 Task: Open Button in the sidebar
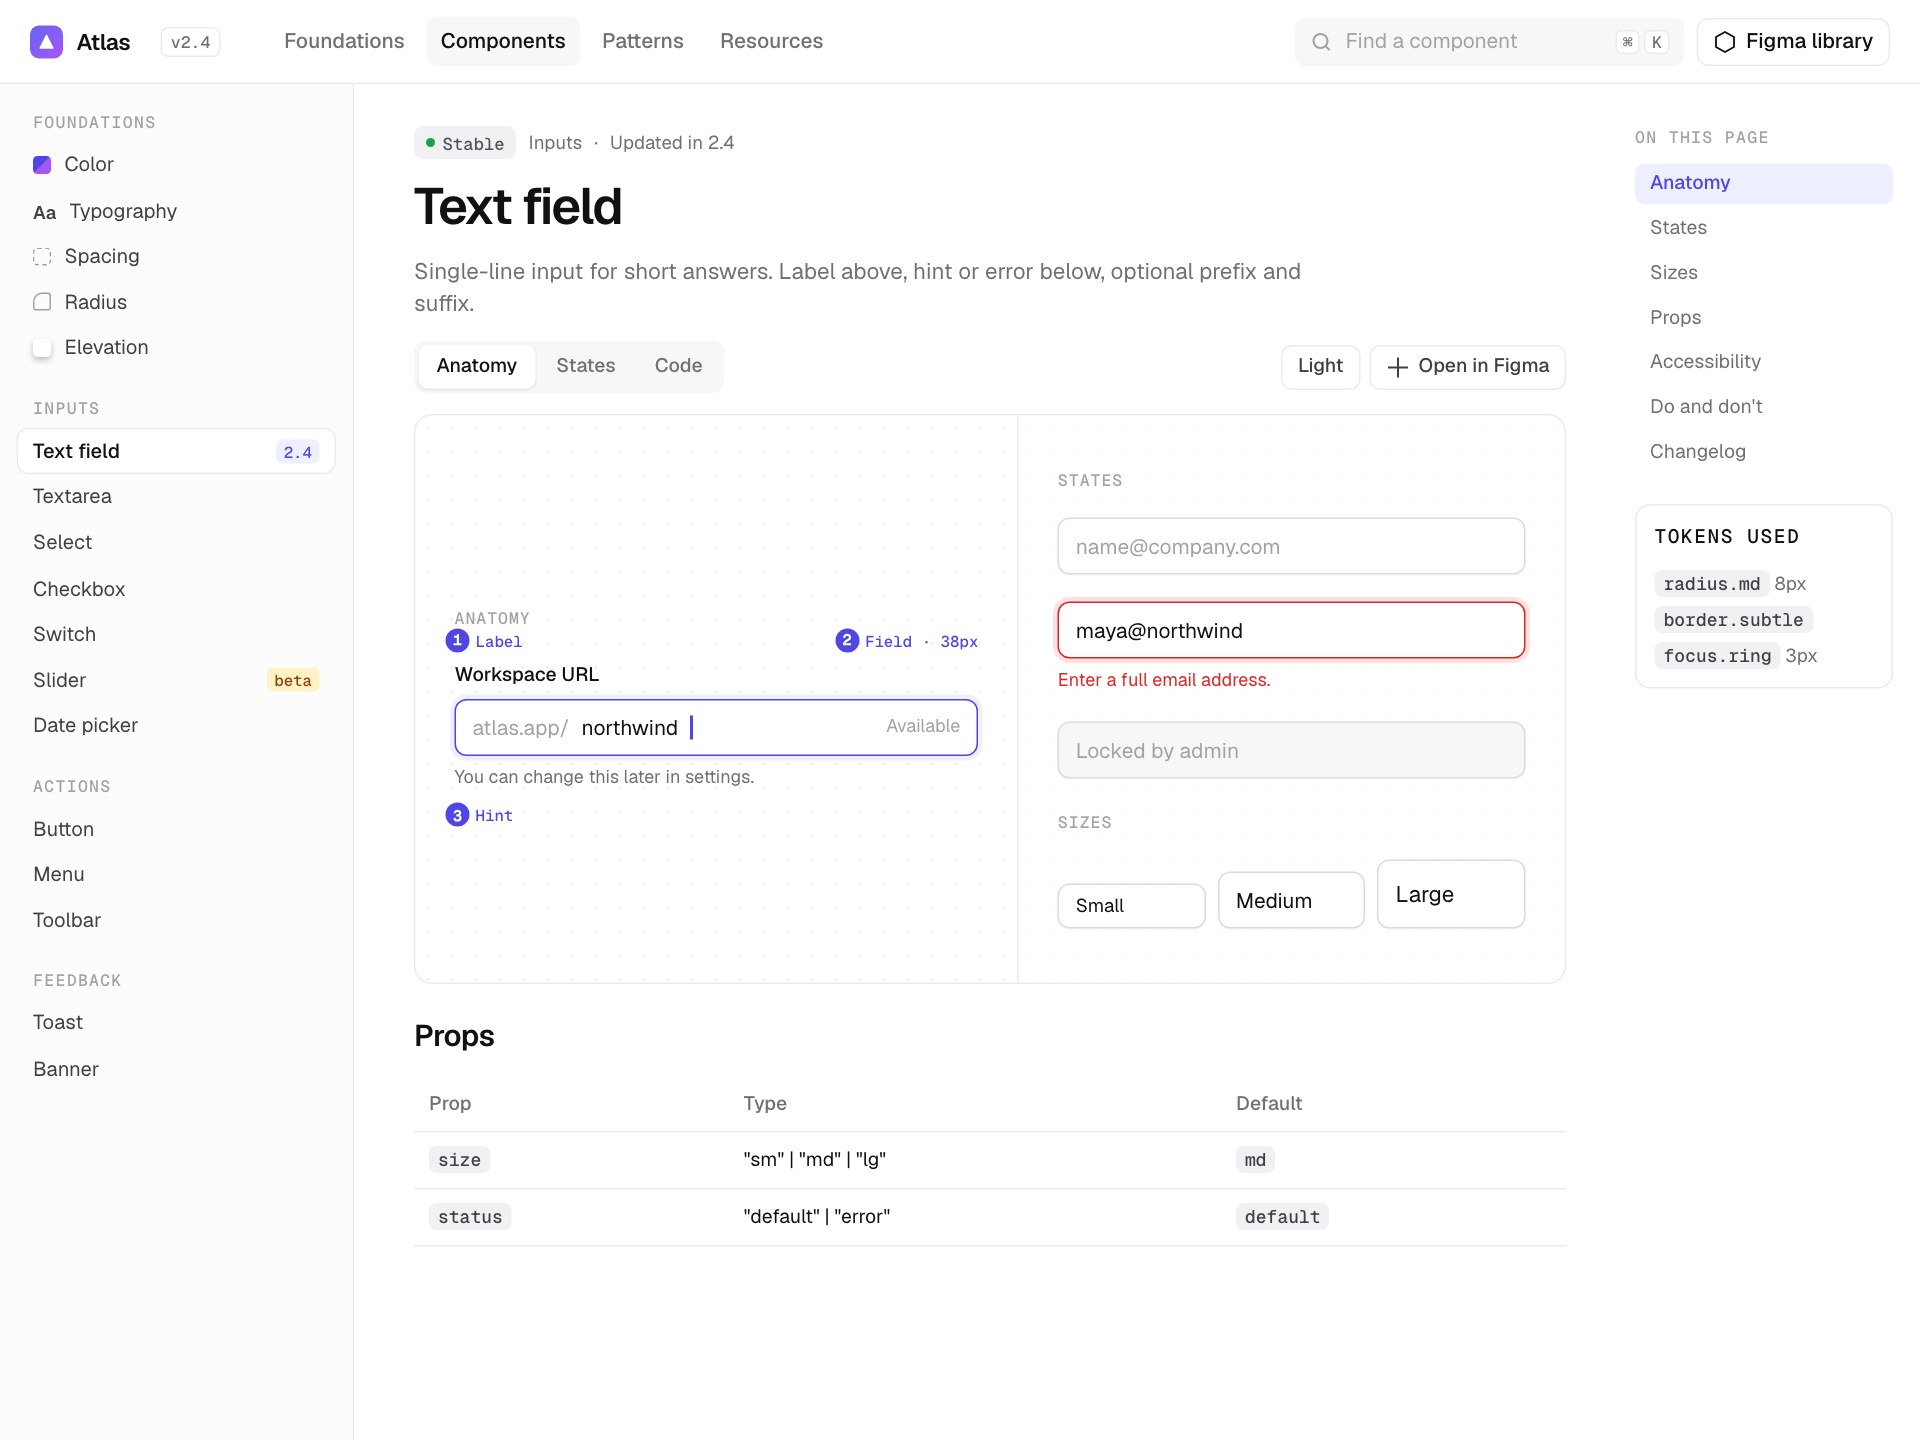coord(176,829)
